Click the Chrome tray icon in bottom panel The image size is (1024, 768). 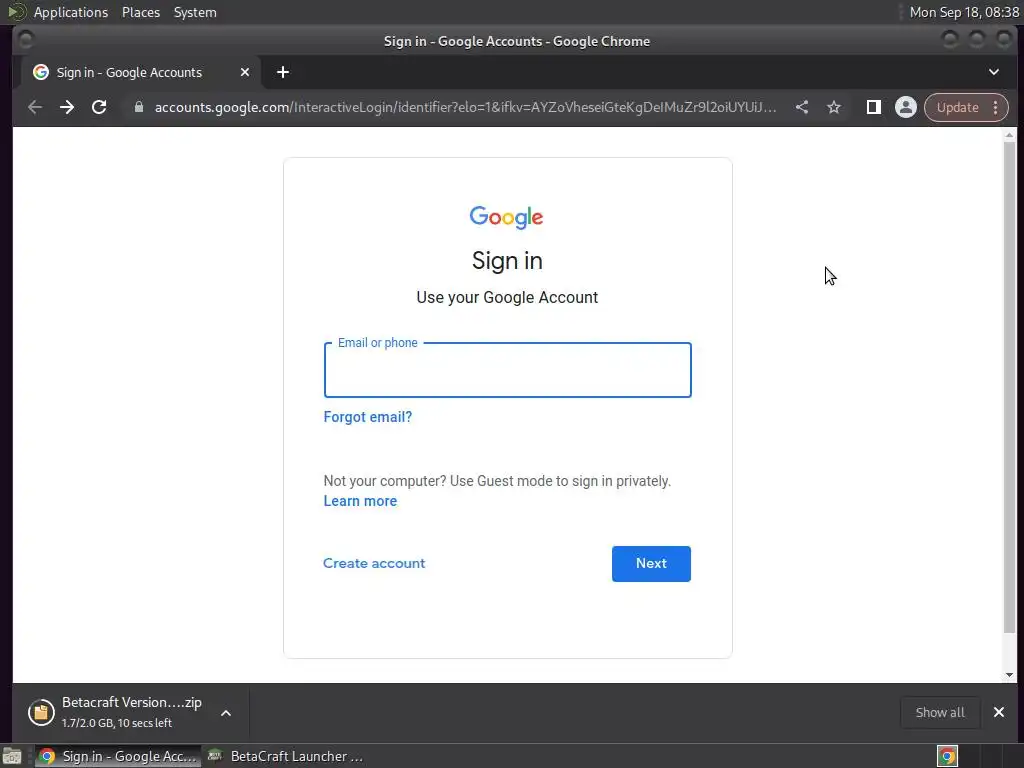pos(947,756)
